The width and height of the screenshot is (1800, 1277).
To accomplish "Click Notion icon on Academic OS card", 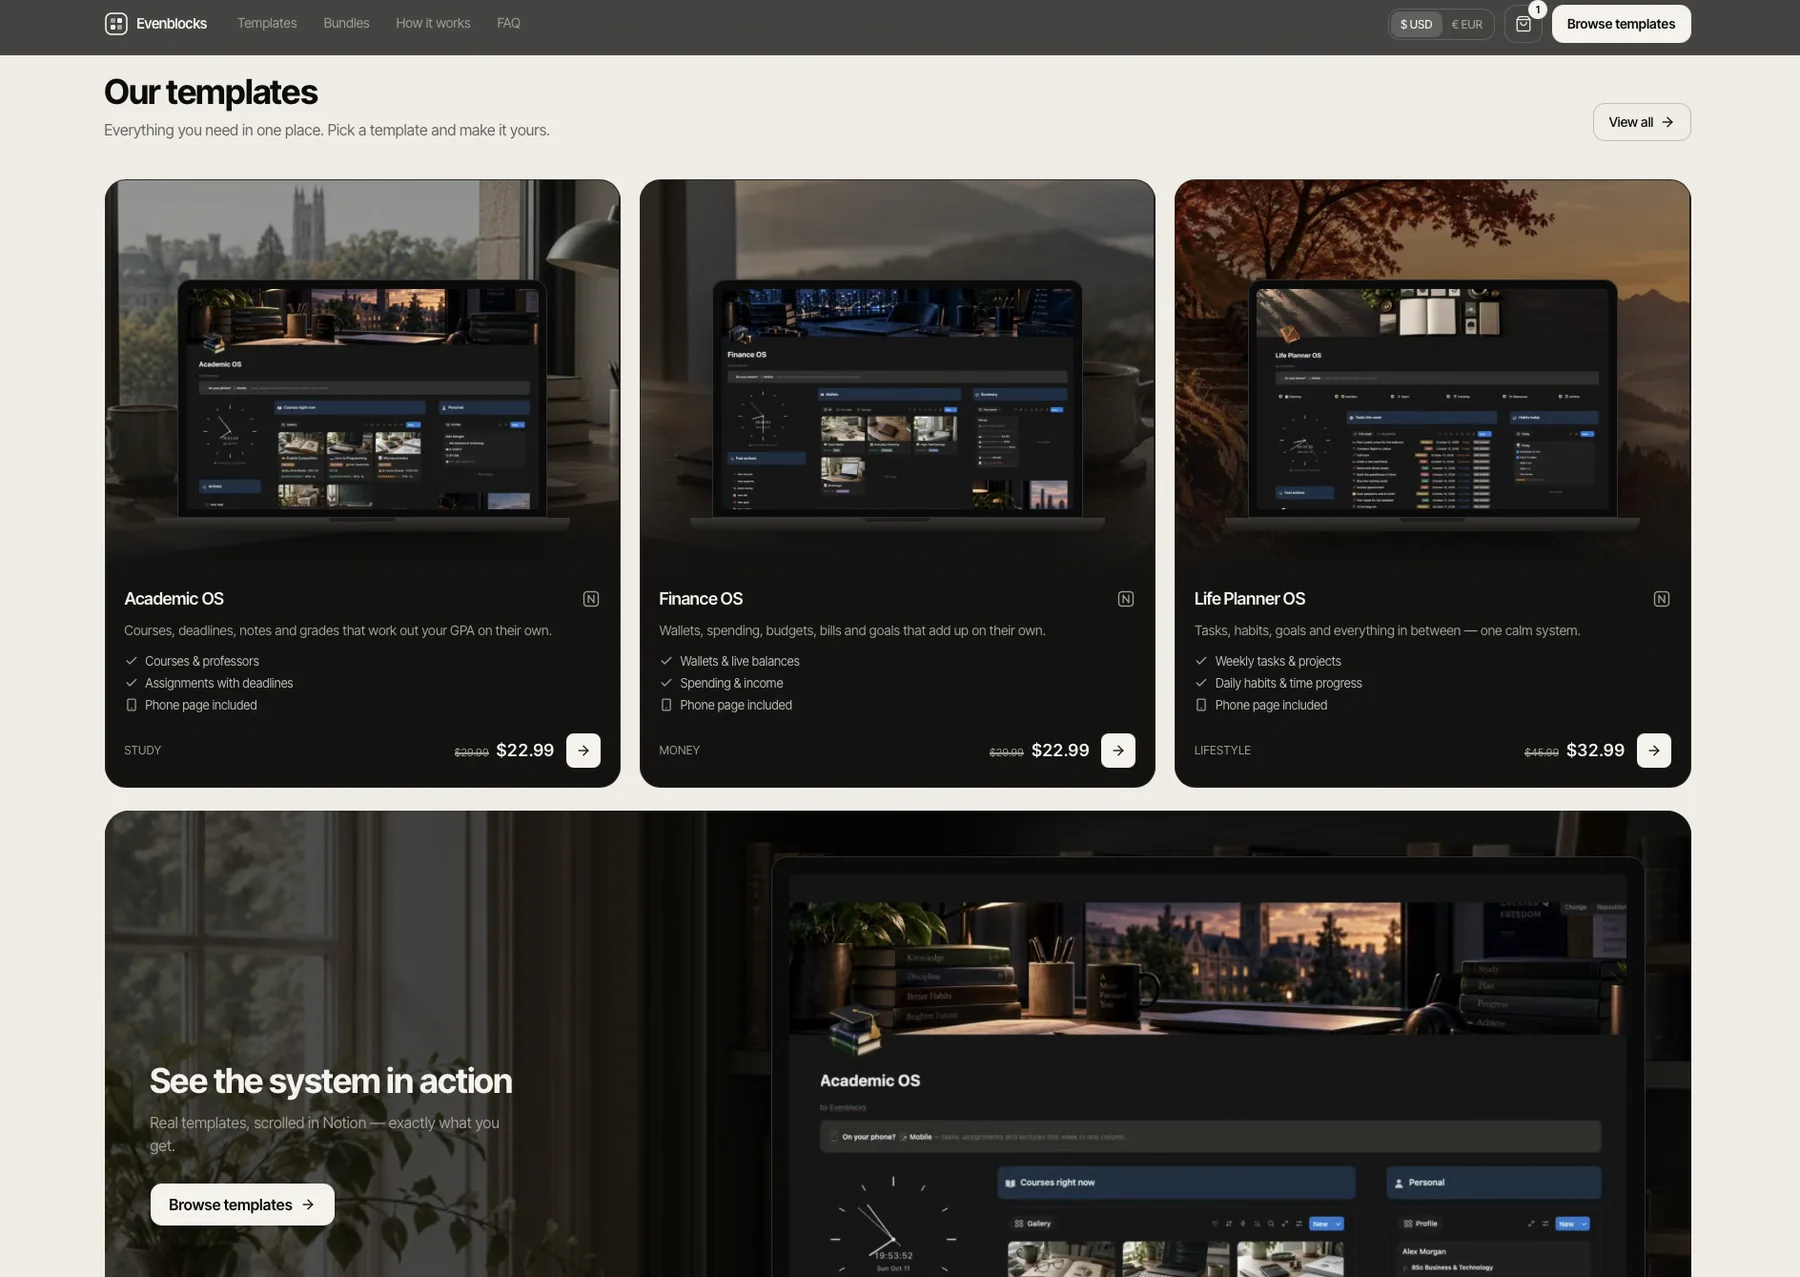I will click(x=591, y=599).
